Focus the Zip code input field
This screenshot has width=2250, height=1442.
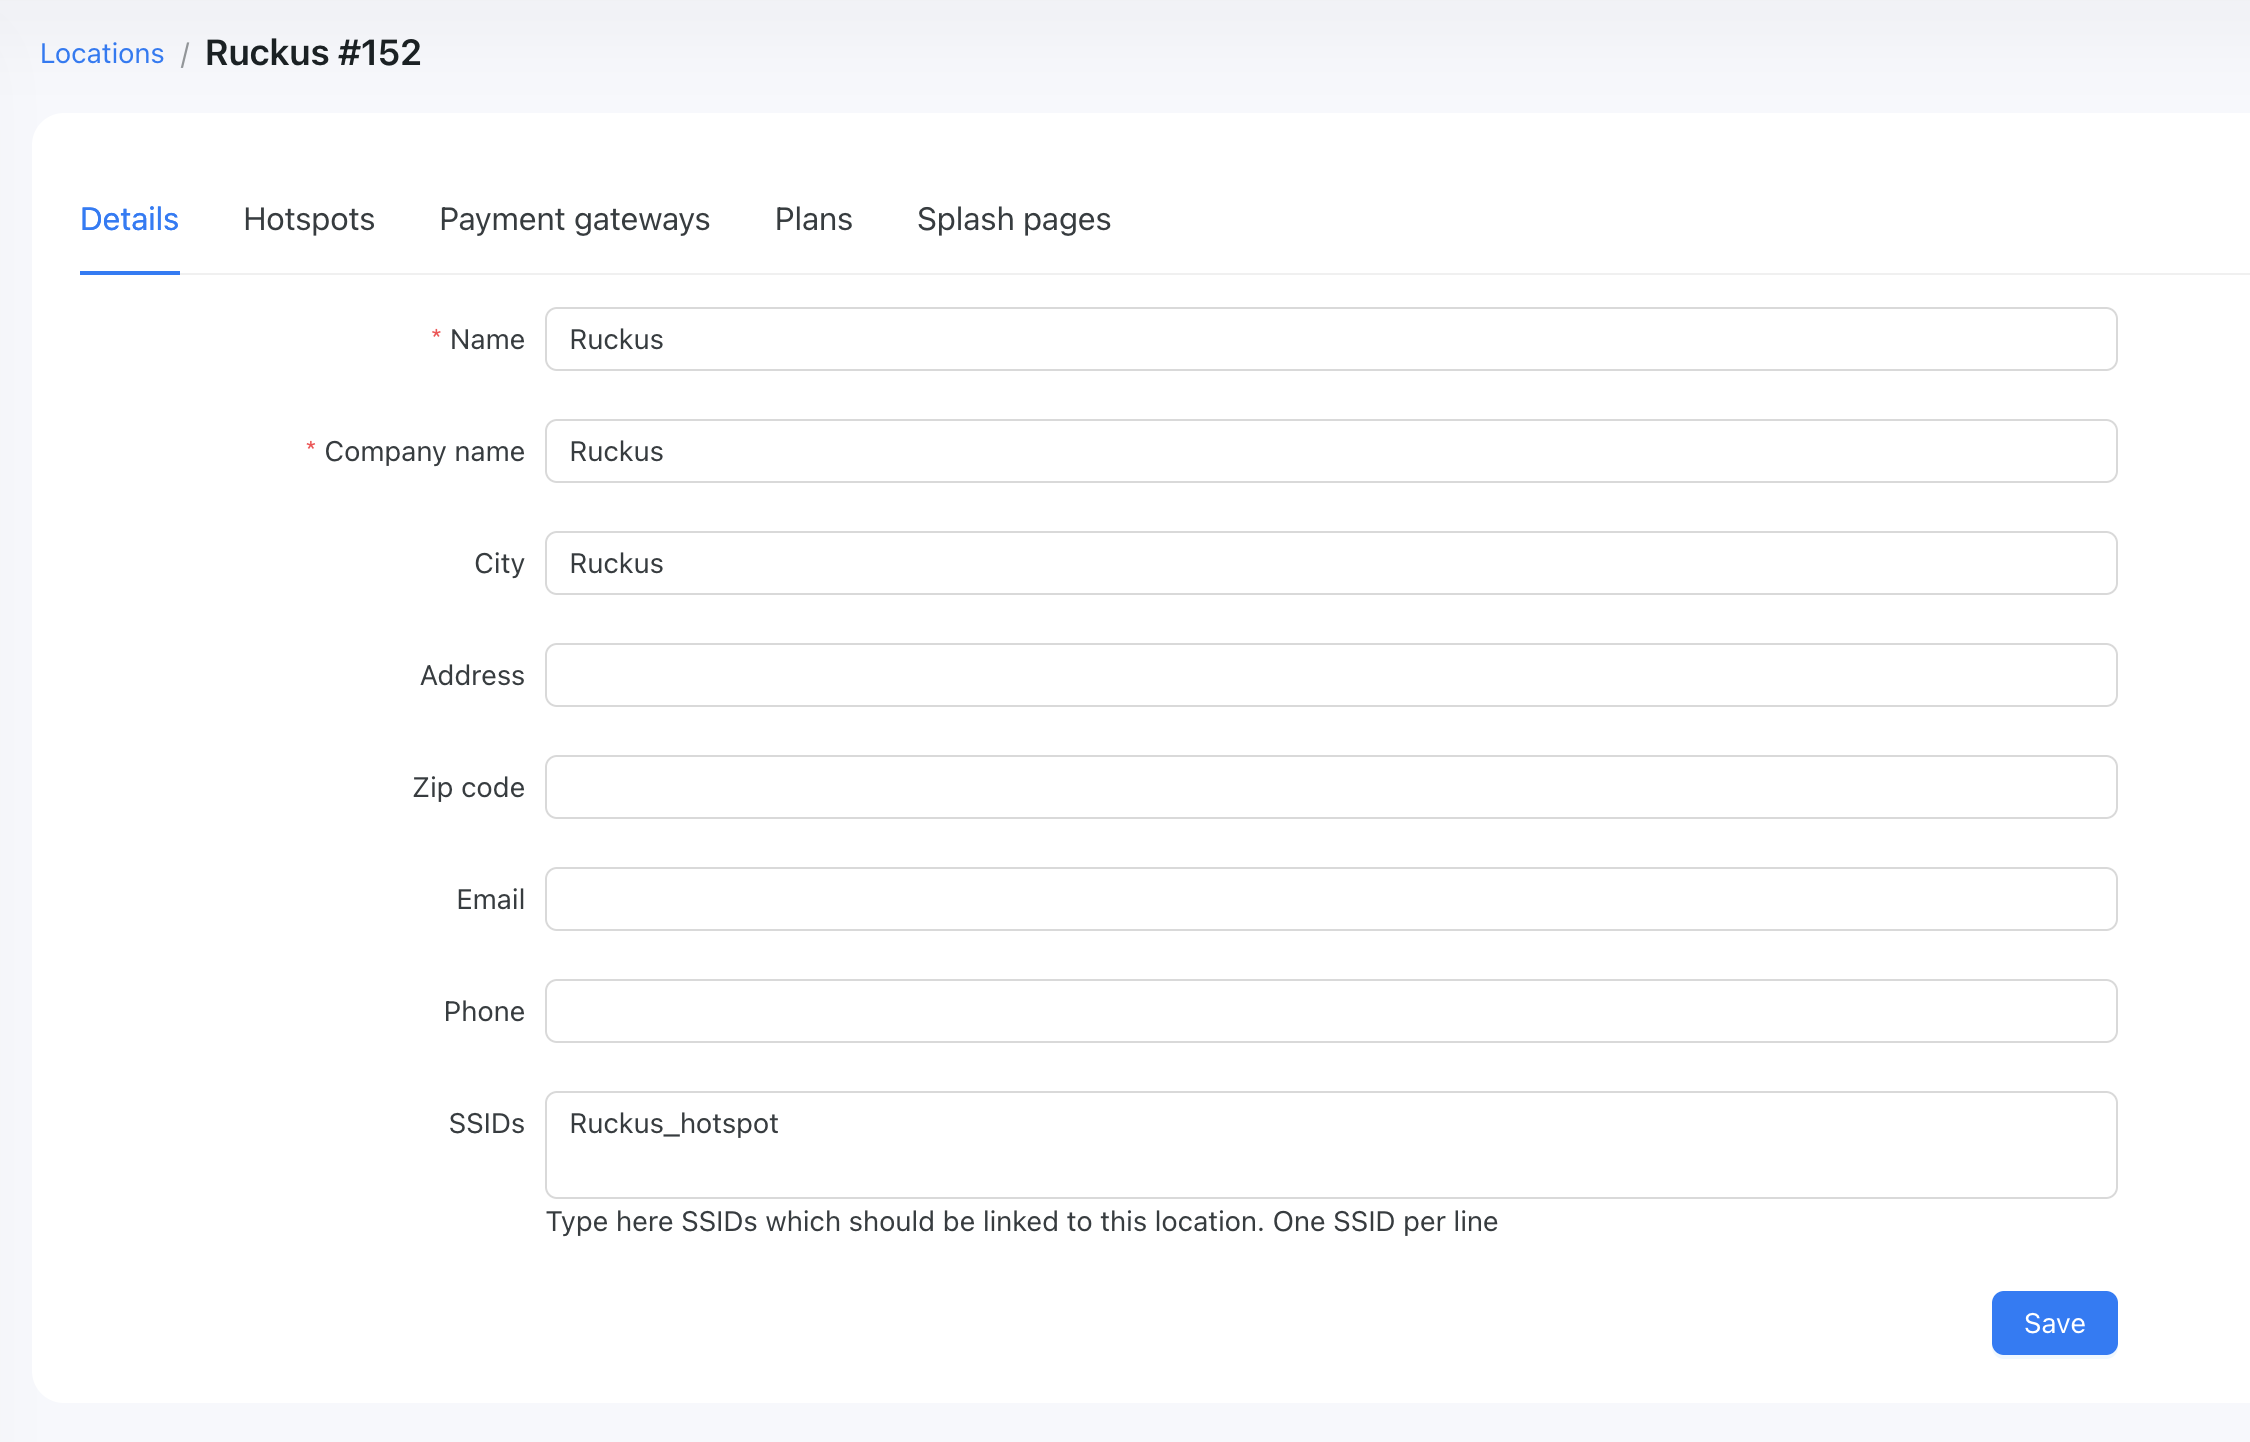pos(1331,787)
